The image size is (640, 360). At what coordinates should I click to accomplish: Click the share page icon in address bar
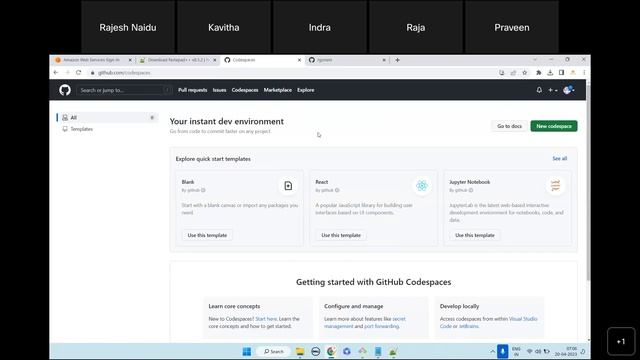(x=513, y=73)
